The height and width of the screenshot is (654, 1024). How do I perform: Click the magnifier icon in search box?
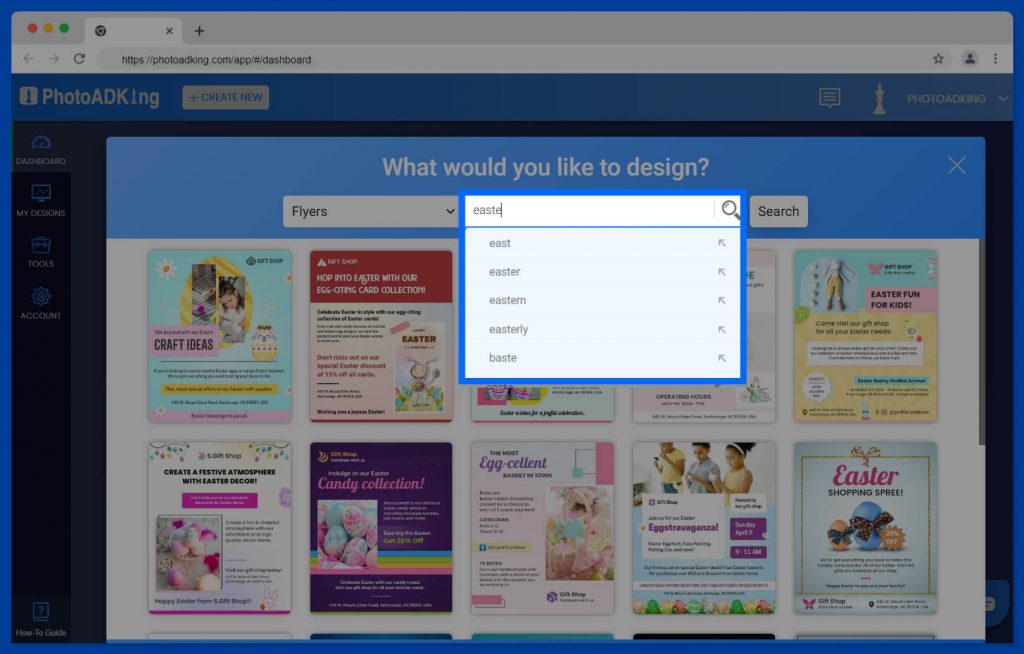(x=730, y=210)
